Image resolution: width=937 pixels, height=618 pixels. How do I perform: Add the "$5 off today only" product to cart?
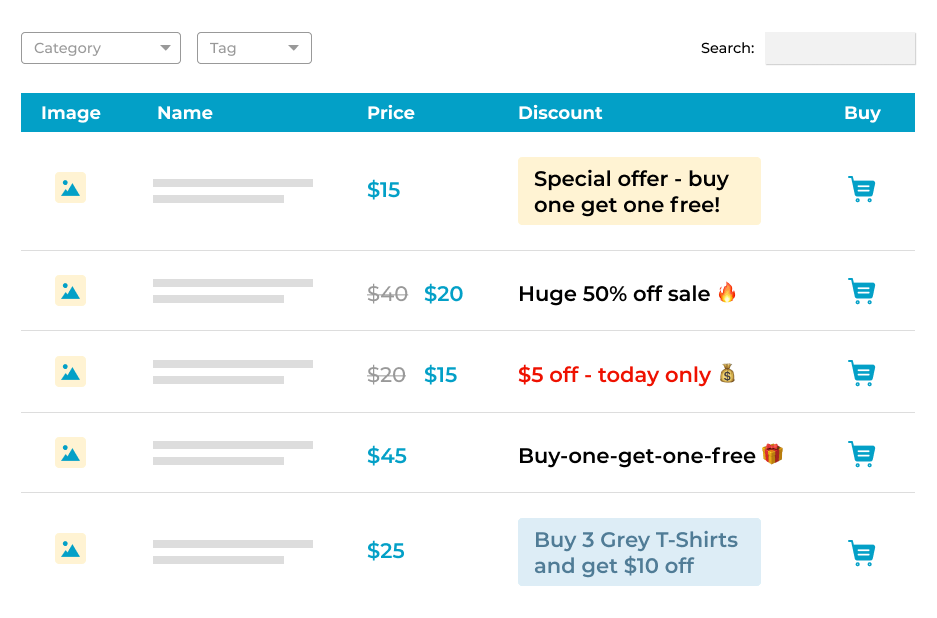861,372
